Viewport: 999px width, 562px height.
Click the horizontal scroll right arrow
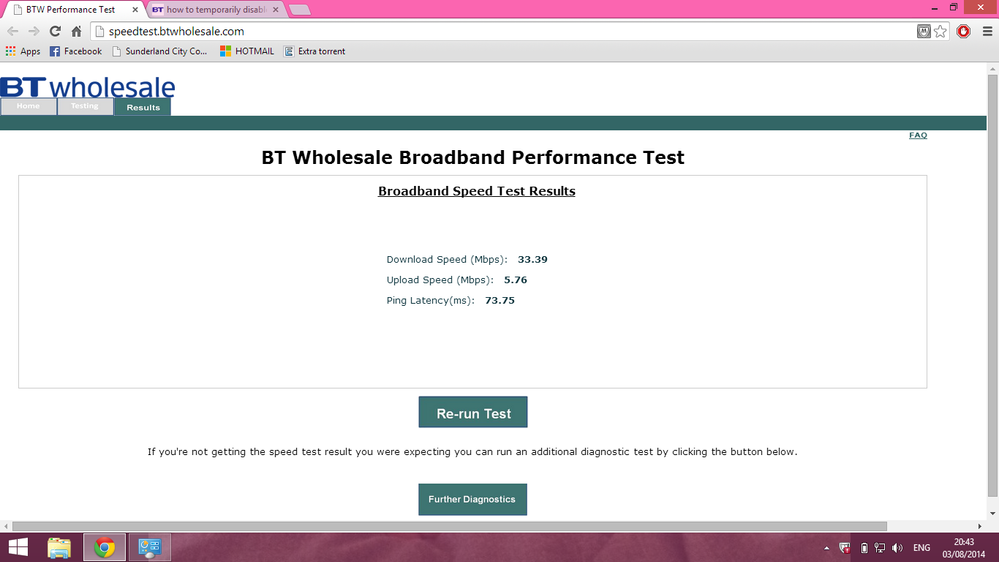click(x=981, y=526)
